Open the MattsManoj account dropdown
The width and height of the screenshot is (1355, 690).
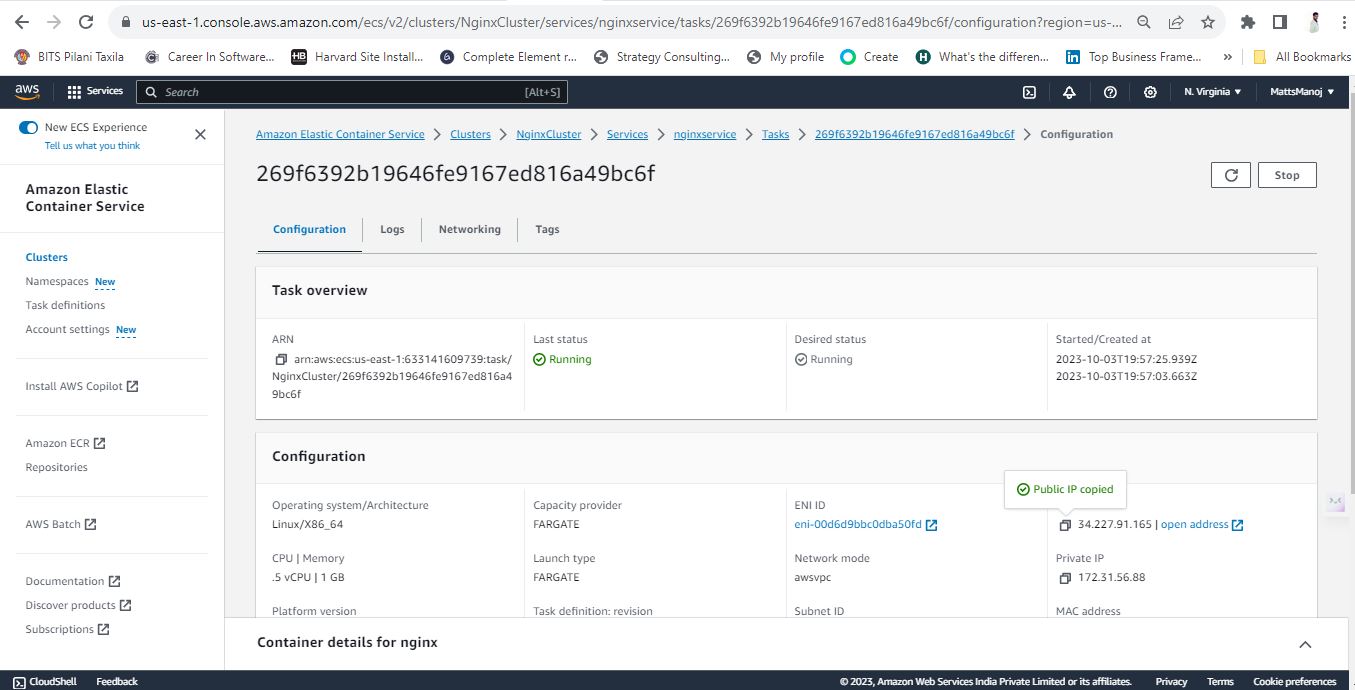[1302, 92]
